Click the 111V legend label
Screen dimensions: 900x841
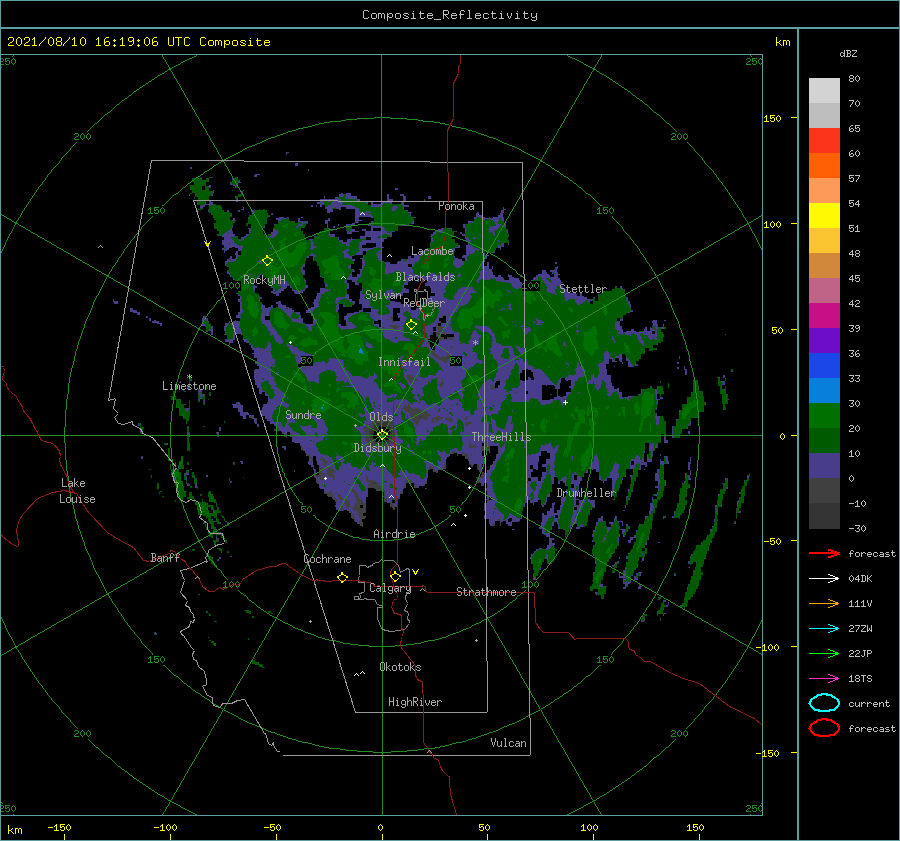(860, 603)
